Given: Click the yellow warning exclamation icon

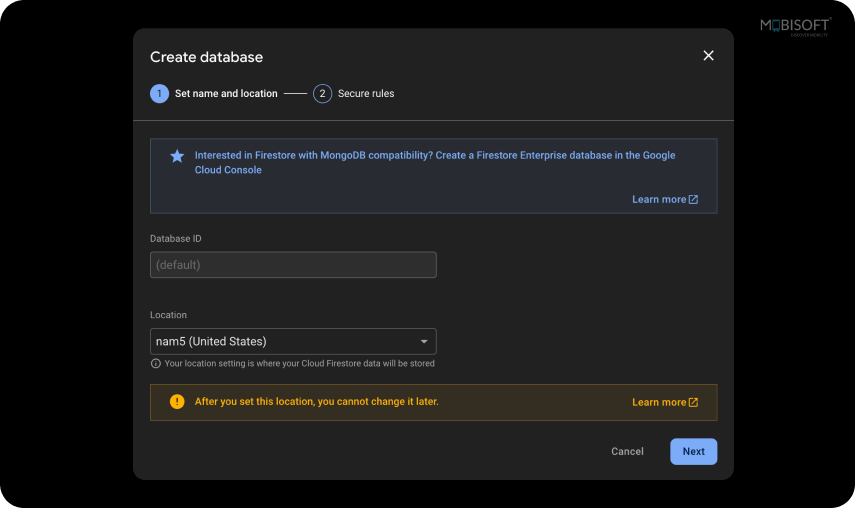Looking at the screenshot, I should click(177, 402).
